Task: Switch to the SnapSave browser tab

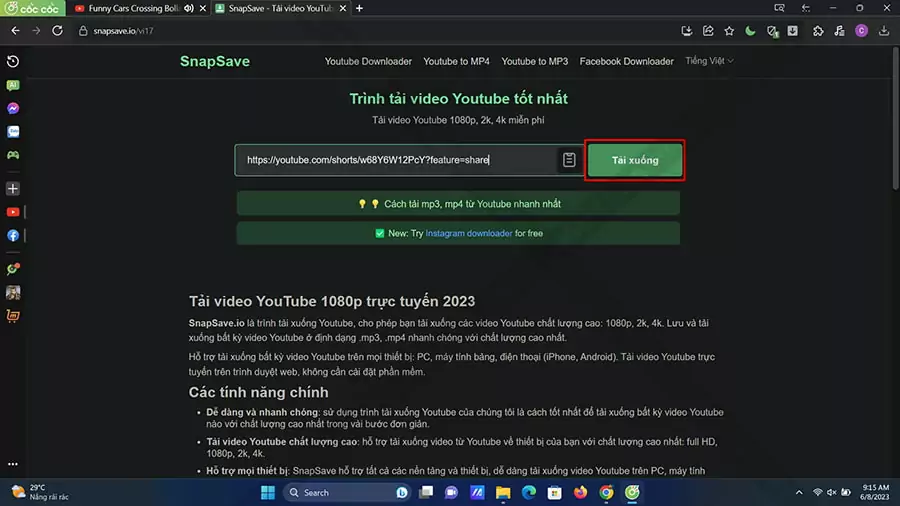Action: click(x=280, y=8)
